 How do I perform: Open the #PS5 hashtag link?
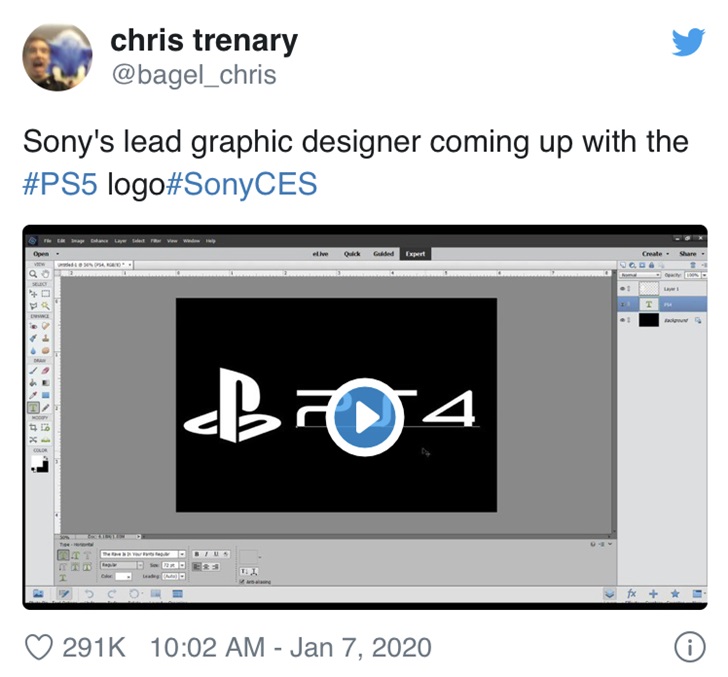(x=60, y=183)
